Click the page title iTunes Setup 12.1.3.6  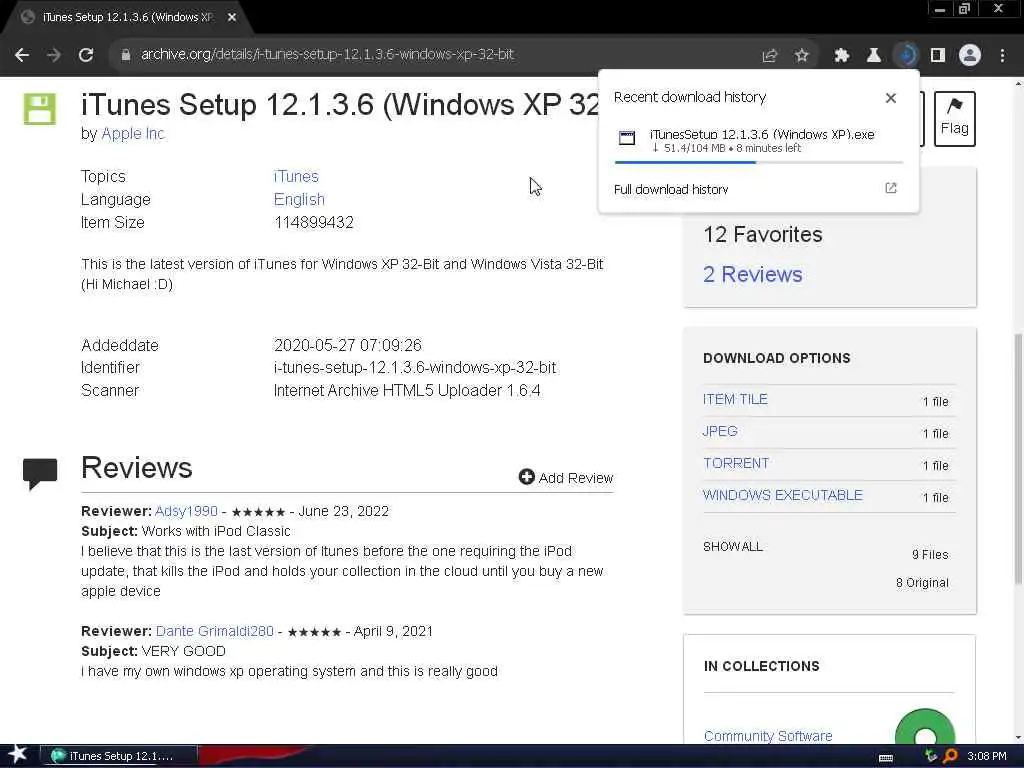click(x=340, y=104)
